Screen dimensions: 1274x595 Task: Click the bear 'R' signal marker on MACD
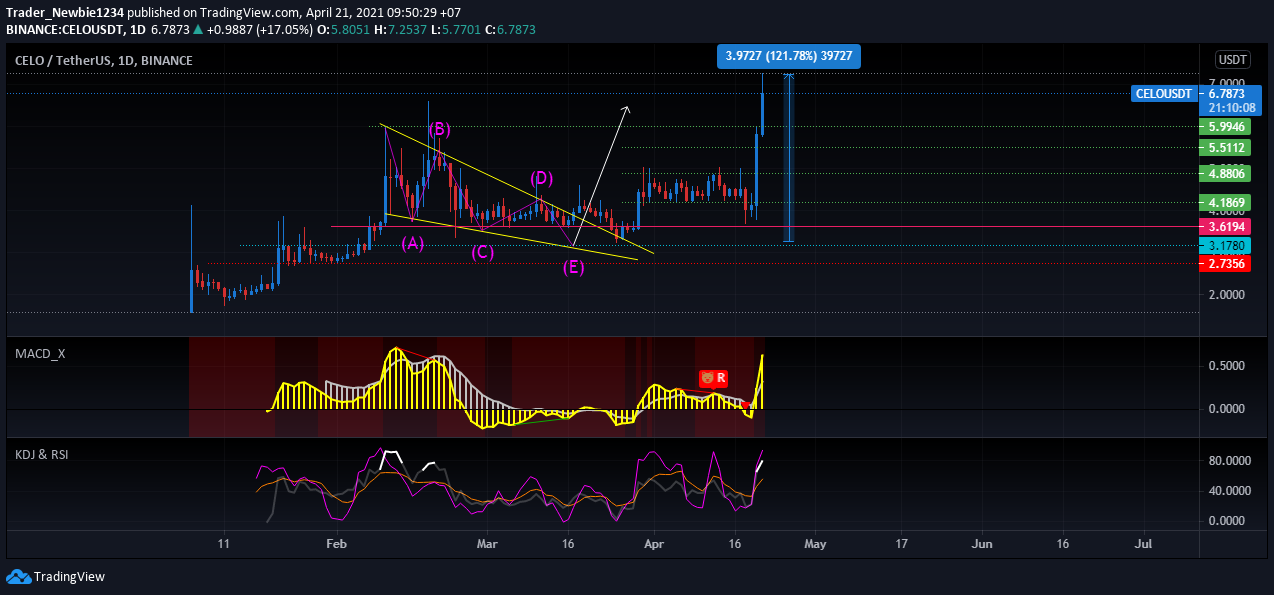click(713, 378)
